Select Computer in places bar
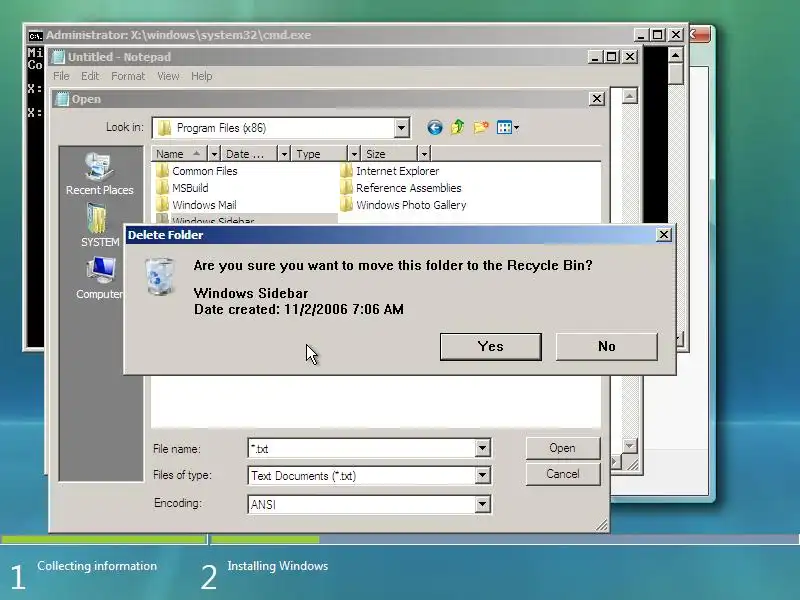The height and width of the screenshot is (600, 800). [99, 277]
